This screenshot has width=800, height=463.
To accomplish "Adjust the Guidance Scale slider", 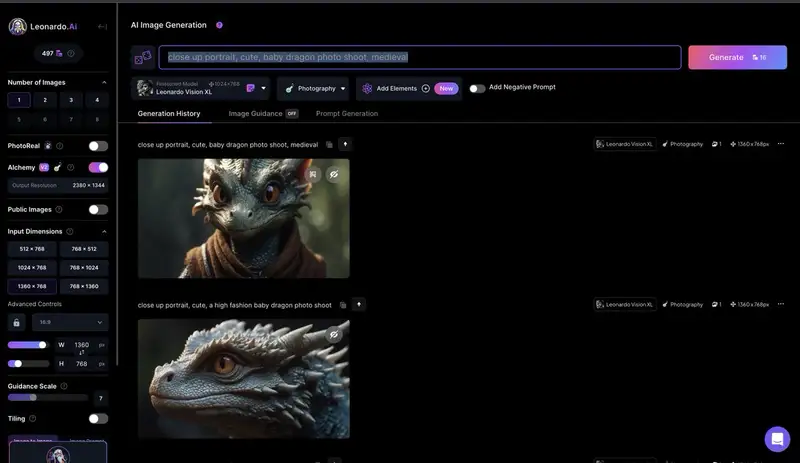I will pyautogui.click(x=33, y=397).
